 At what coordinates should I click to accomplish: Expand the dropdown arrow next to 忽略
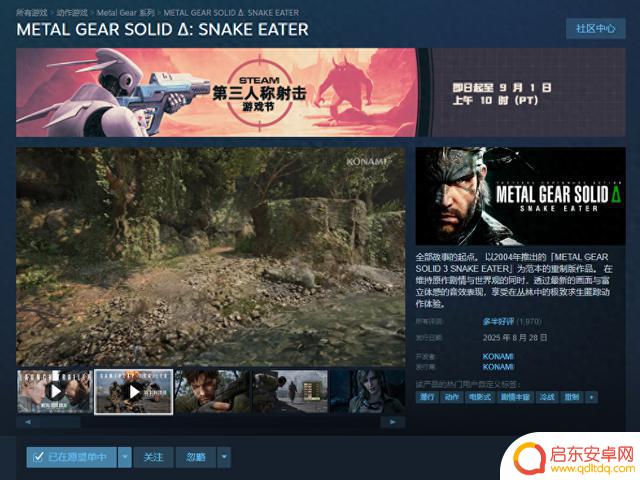tap(224, 457)
